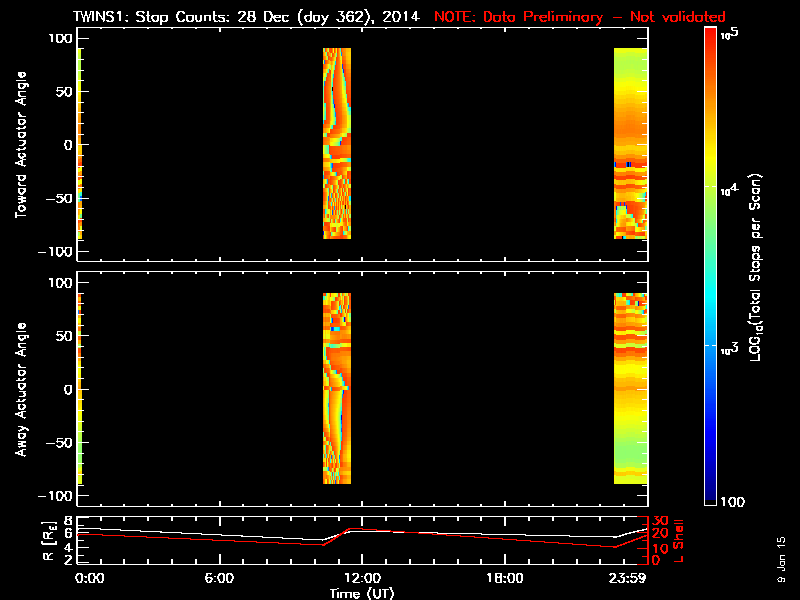Click the "0:00" time axis label

tap(89, 578)
